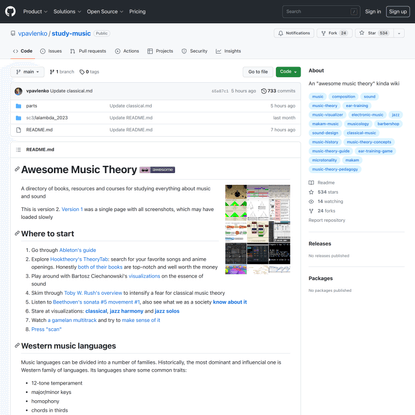Open Beethoven's sonata #5 movement #1 link
This screenshot has height=415, width=415.
(x=96, y=302)
